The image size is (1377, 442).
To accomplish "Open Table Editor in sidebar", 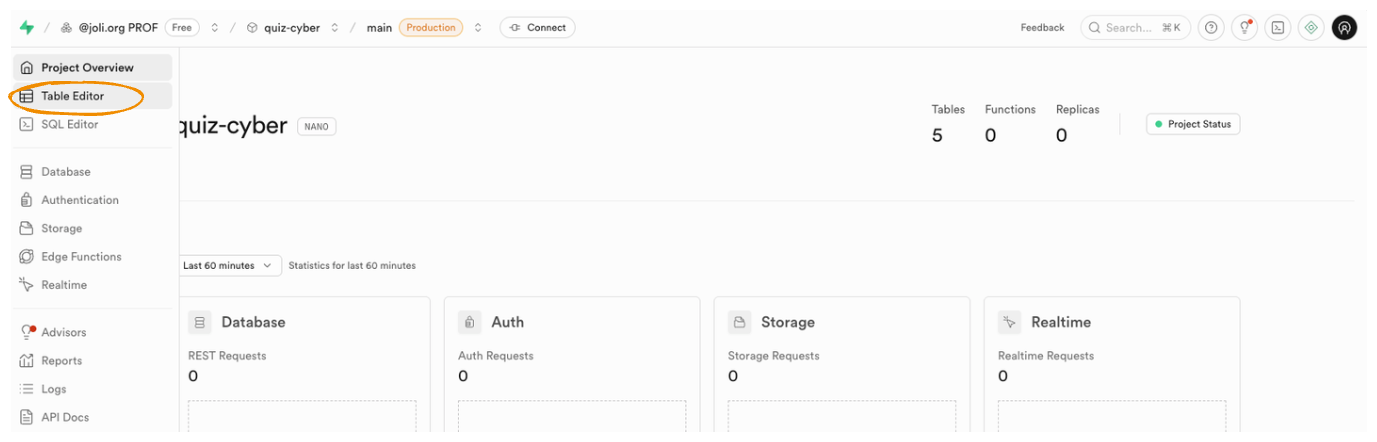I will tap(72, 96).
